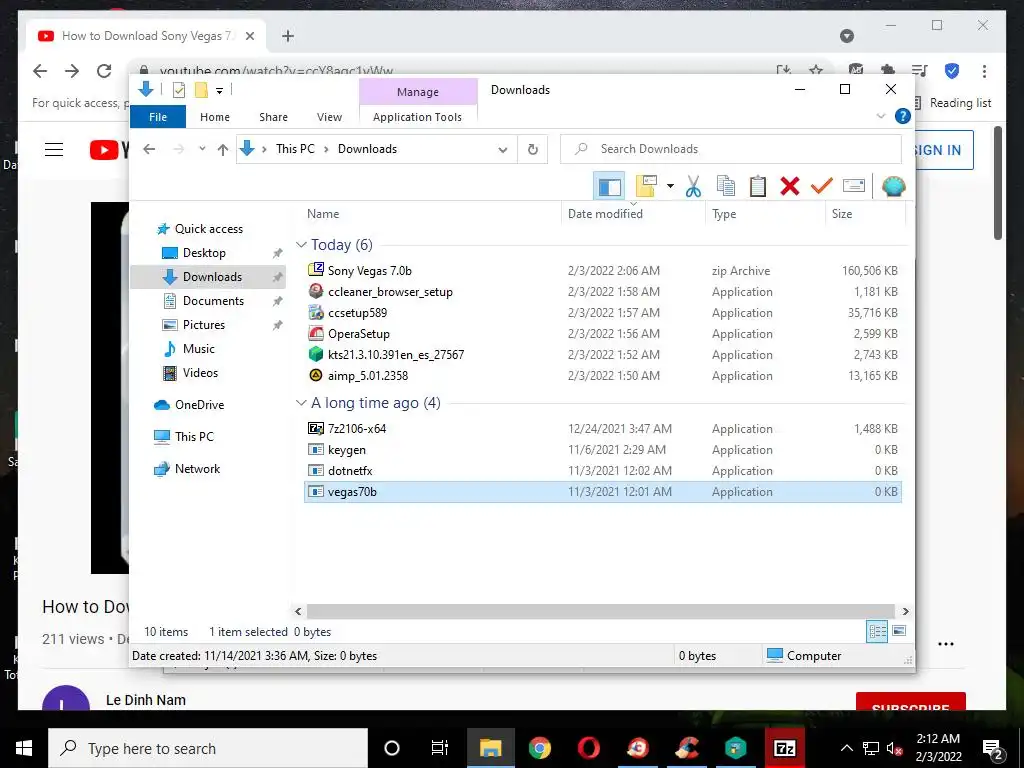The width and height of the screenshot is (1024, 768).
Task: Open recent locations dropdown arrow
Action: tap(202, 149)
